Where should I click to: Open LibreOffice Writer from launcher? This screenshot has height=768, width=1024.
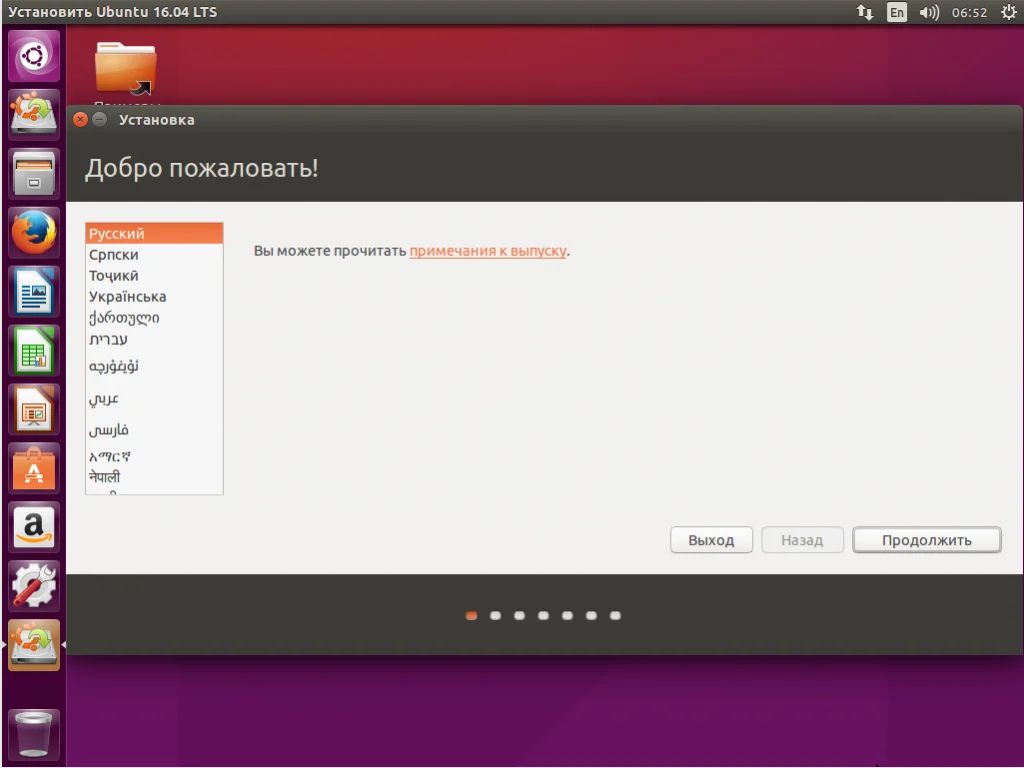click(x=34, y=291)
